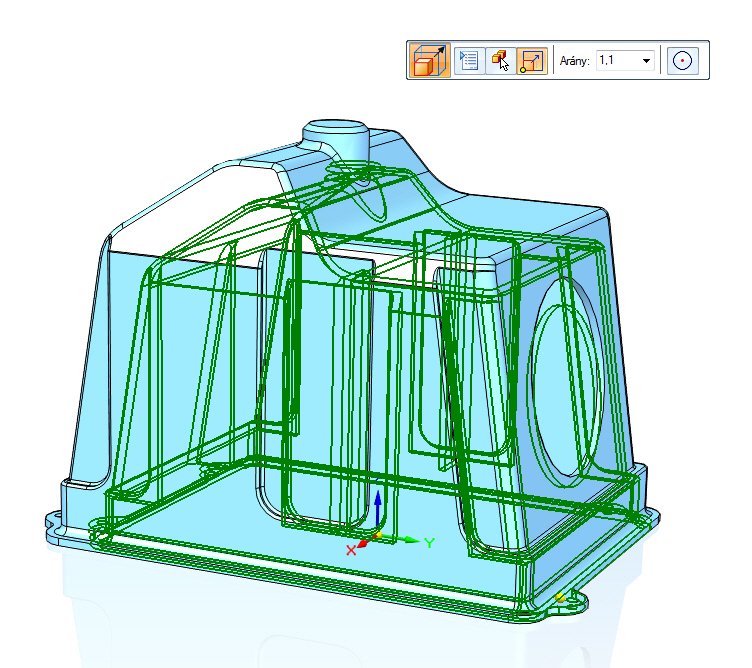Expand the Arány scale value dropdown arrow
The height and width of the screenshot is (668, 752).
(646, 61)
